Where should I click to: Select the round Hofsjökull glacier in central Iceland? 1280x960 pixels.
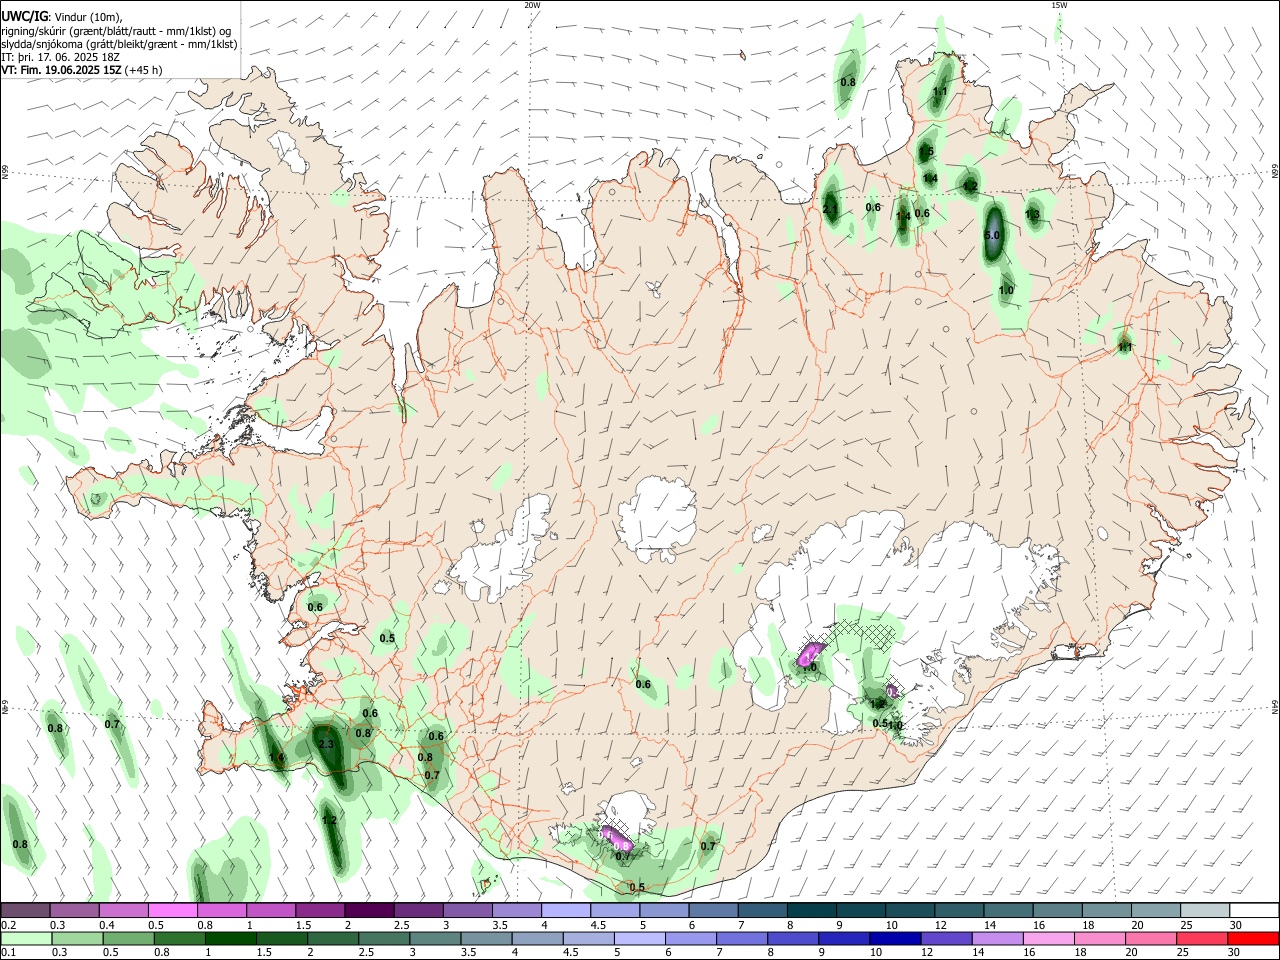pos(657,520)
